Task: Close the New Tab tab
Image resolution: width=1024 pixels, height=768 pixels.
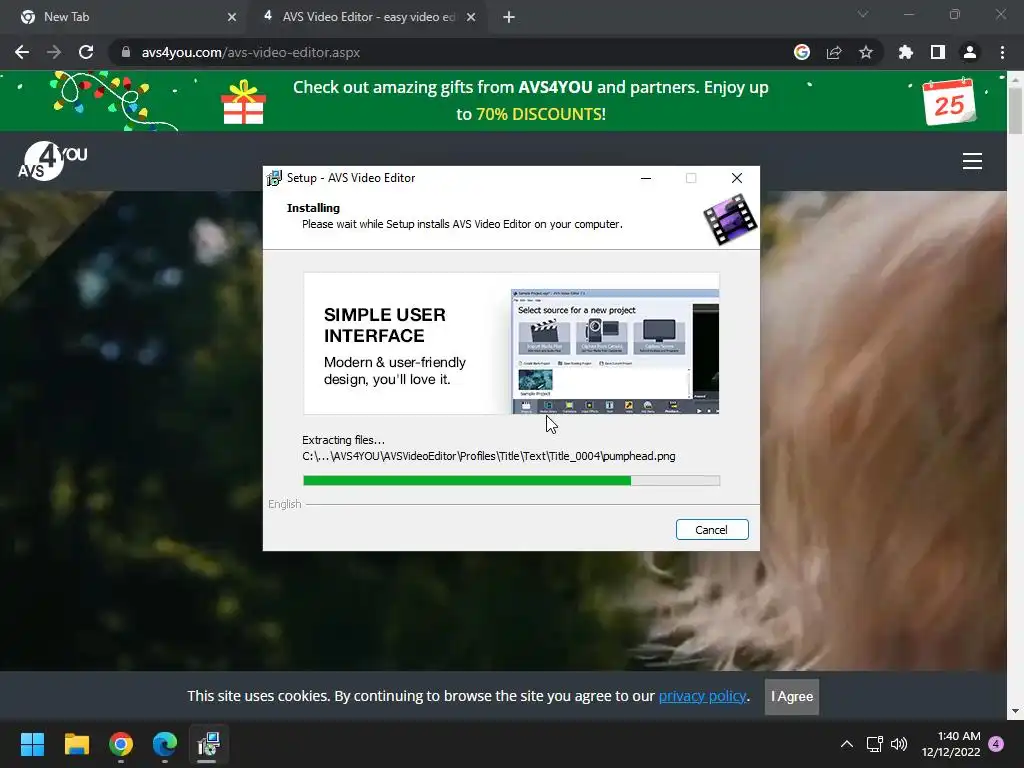Action: [x=232, y=17]
